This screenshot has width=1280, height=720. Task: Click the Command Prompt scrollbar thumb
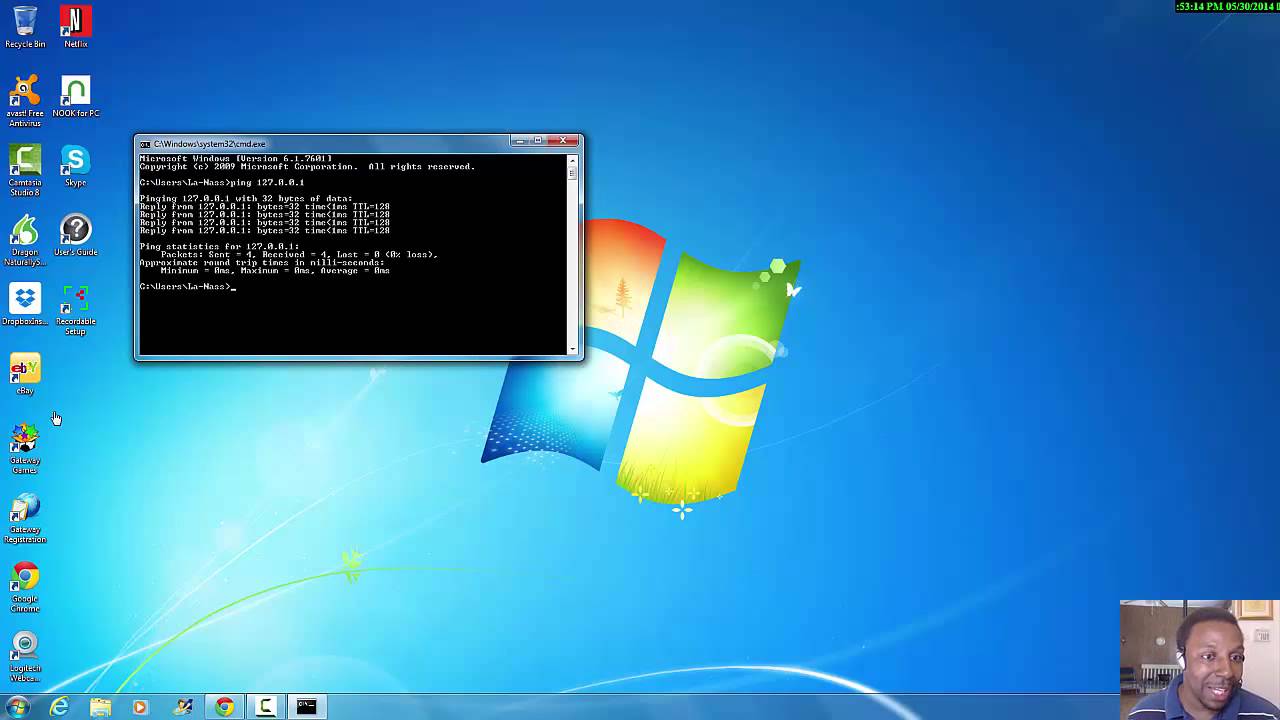pos(573,172)
